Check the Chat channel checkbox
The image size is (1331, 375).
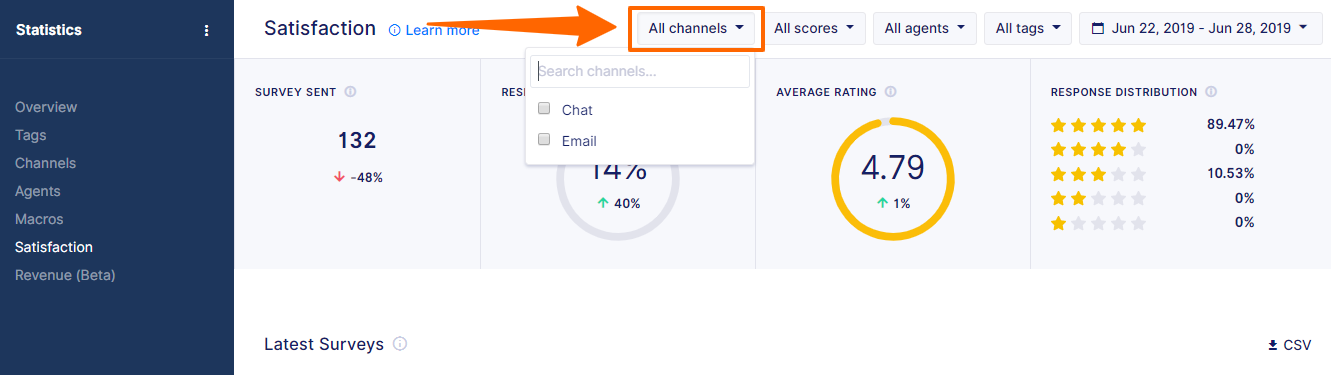point(544,109)
